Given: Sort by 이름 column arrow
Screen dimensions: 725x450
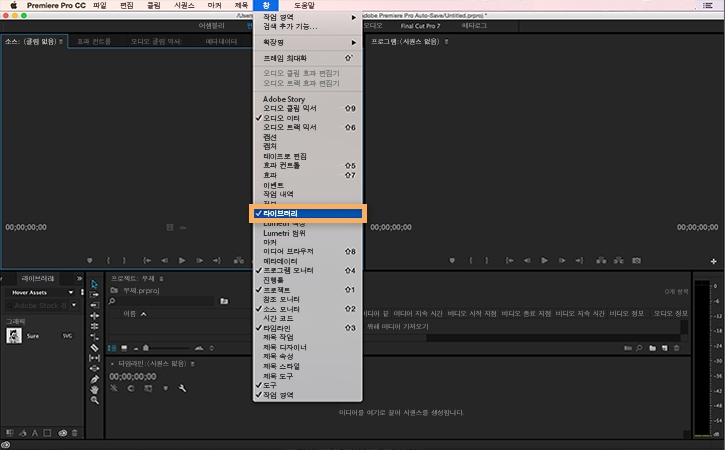Looking at the screenshot, I should [143, 314].
